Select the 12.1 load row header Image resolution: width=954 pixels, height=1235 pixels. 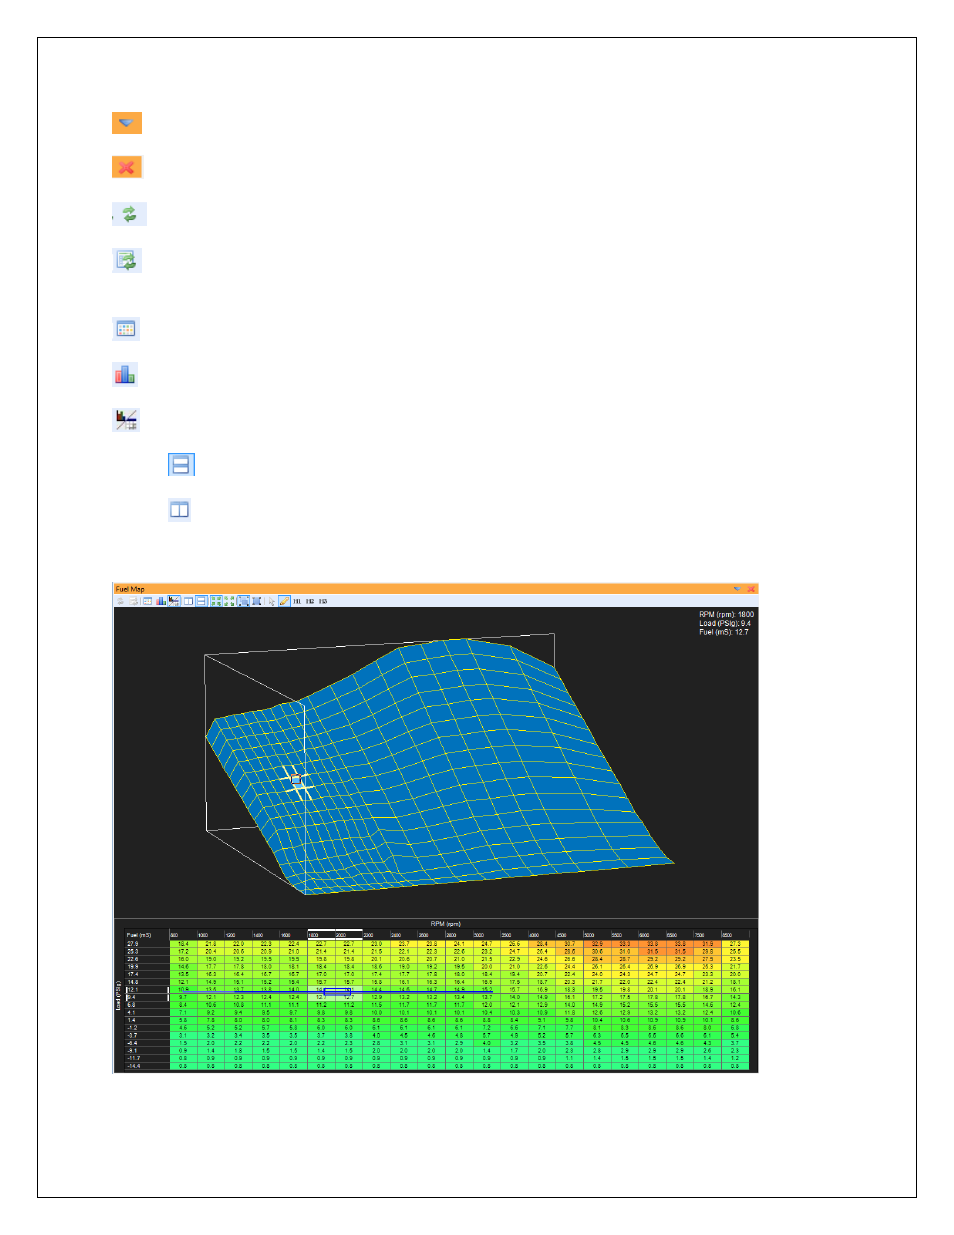pyautogui.click(x=146, y=990)
